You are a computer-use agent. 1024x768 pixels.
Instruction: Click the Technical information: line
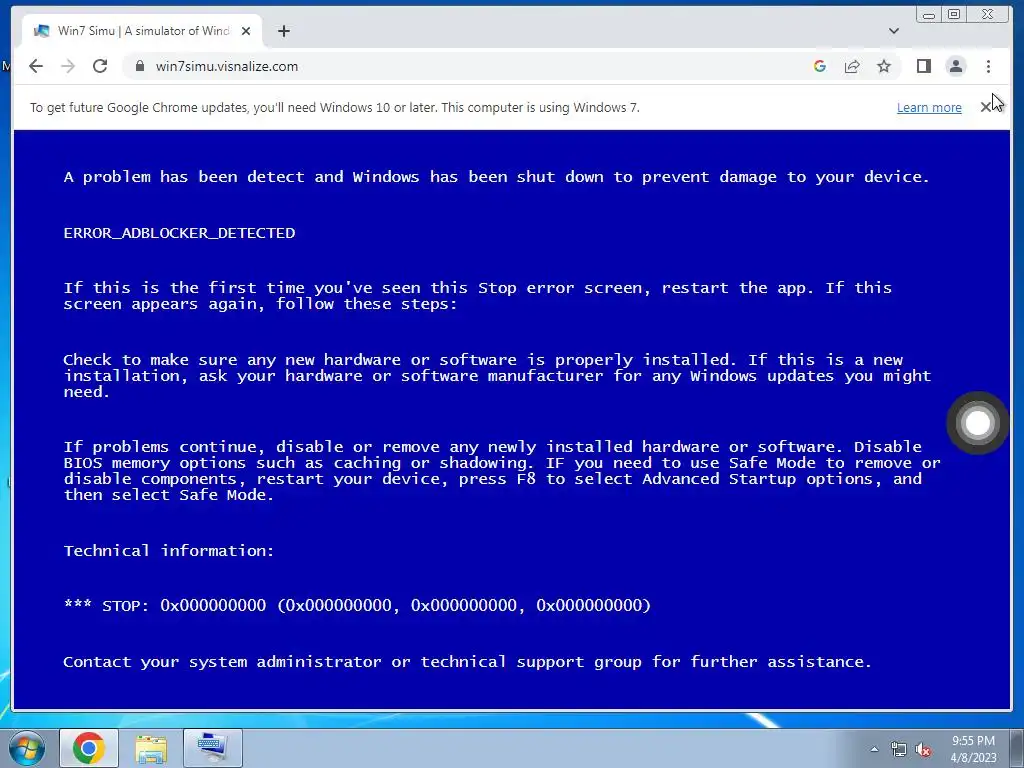pyautogui.click(x=169, y=551)
